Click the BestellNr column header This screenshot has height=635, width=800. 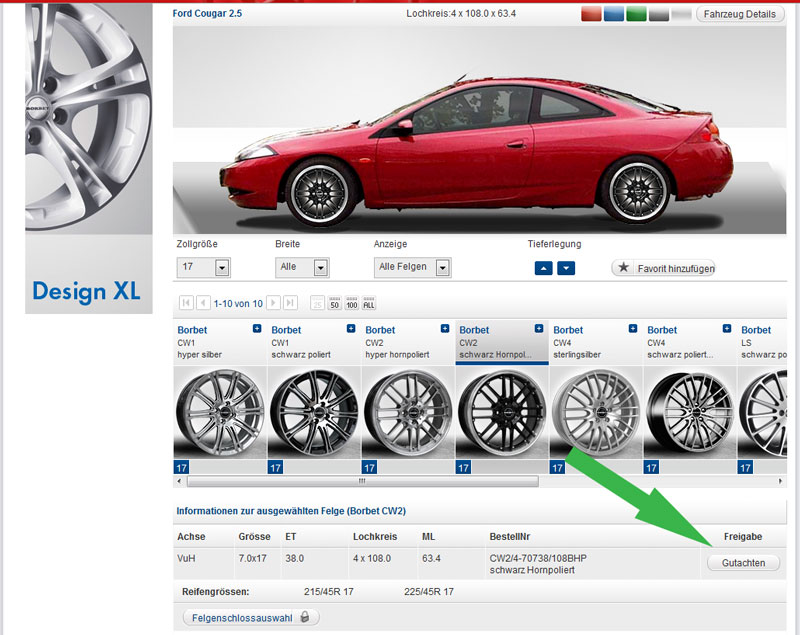510,537
